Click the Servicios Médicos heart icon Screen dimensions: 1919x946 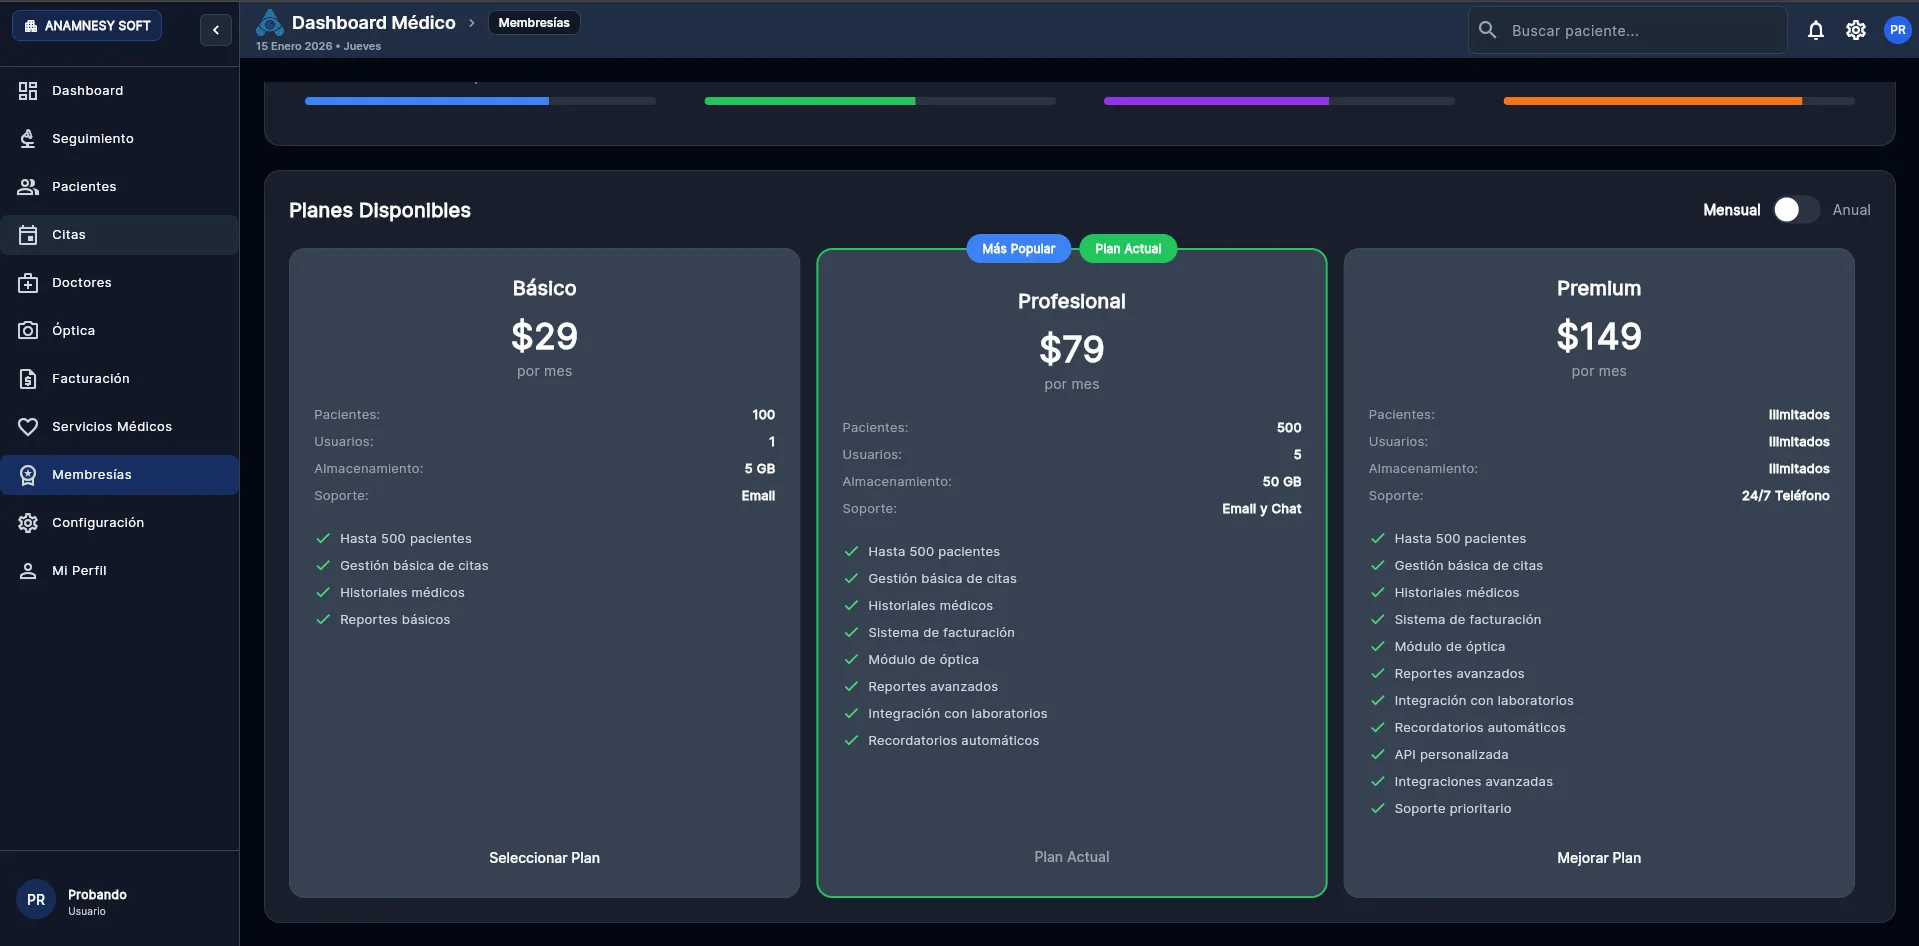coord(28,427)
